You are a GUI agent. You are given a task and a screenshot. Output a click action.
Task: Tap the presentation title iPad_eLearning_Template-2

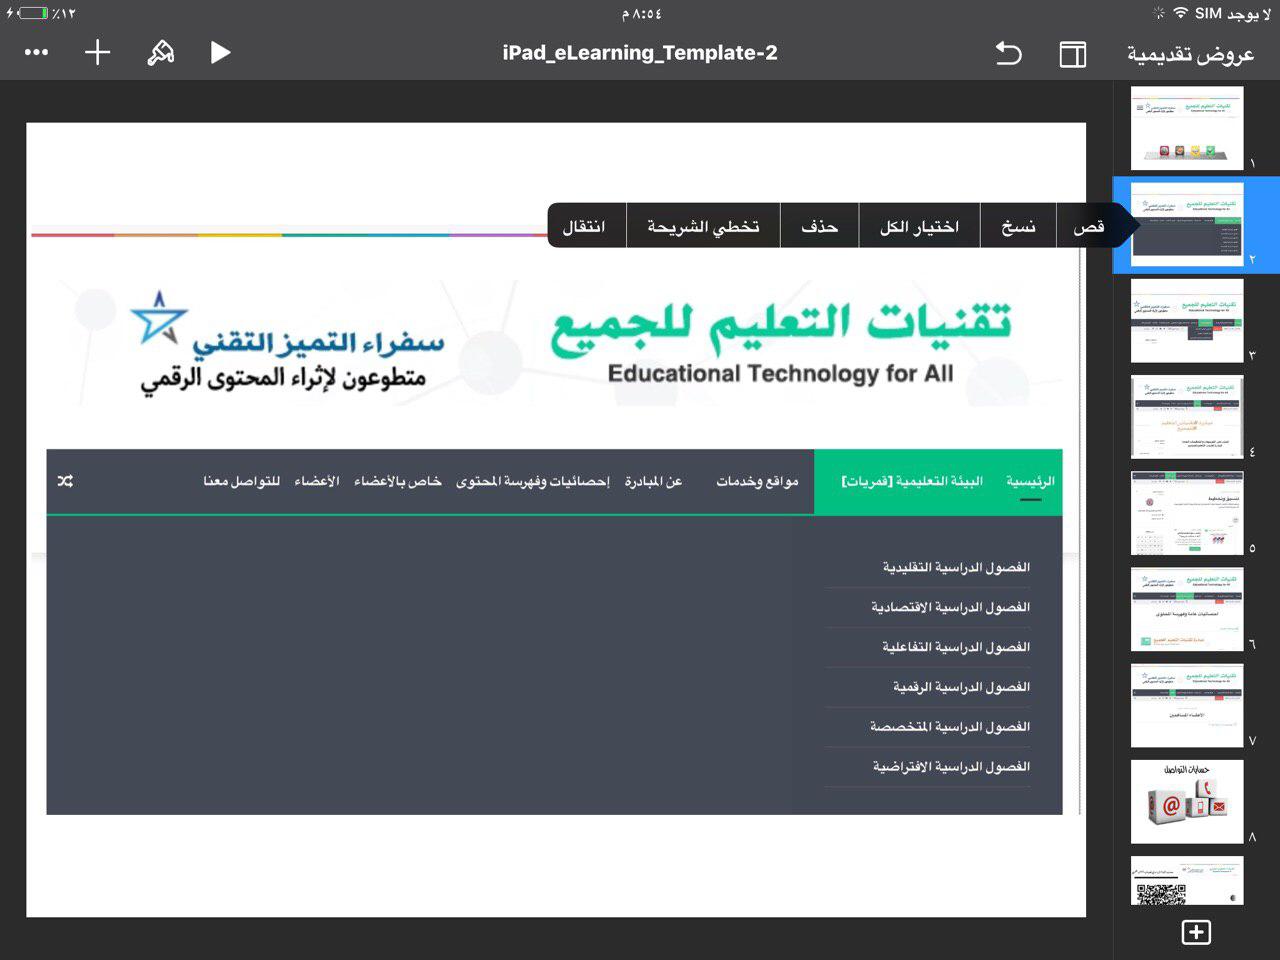coord(640,53)
